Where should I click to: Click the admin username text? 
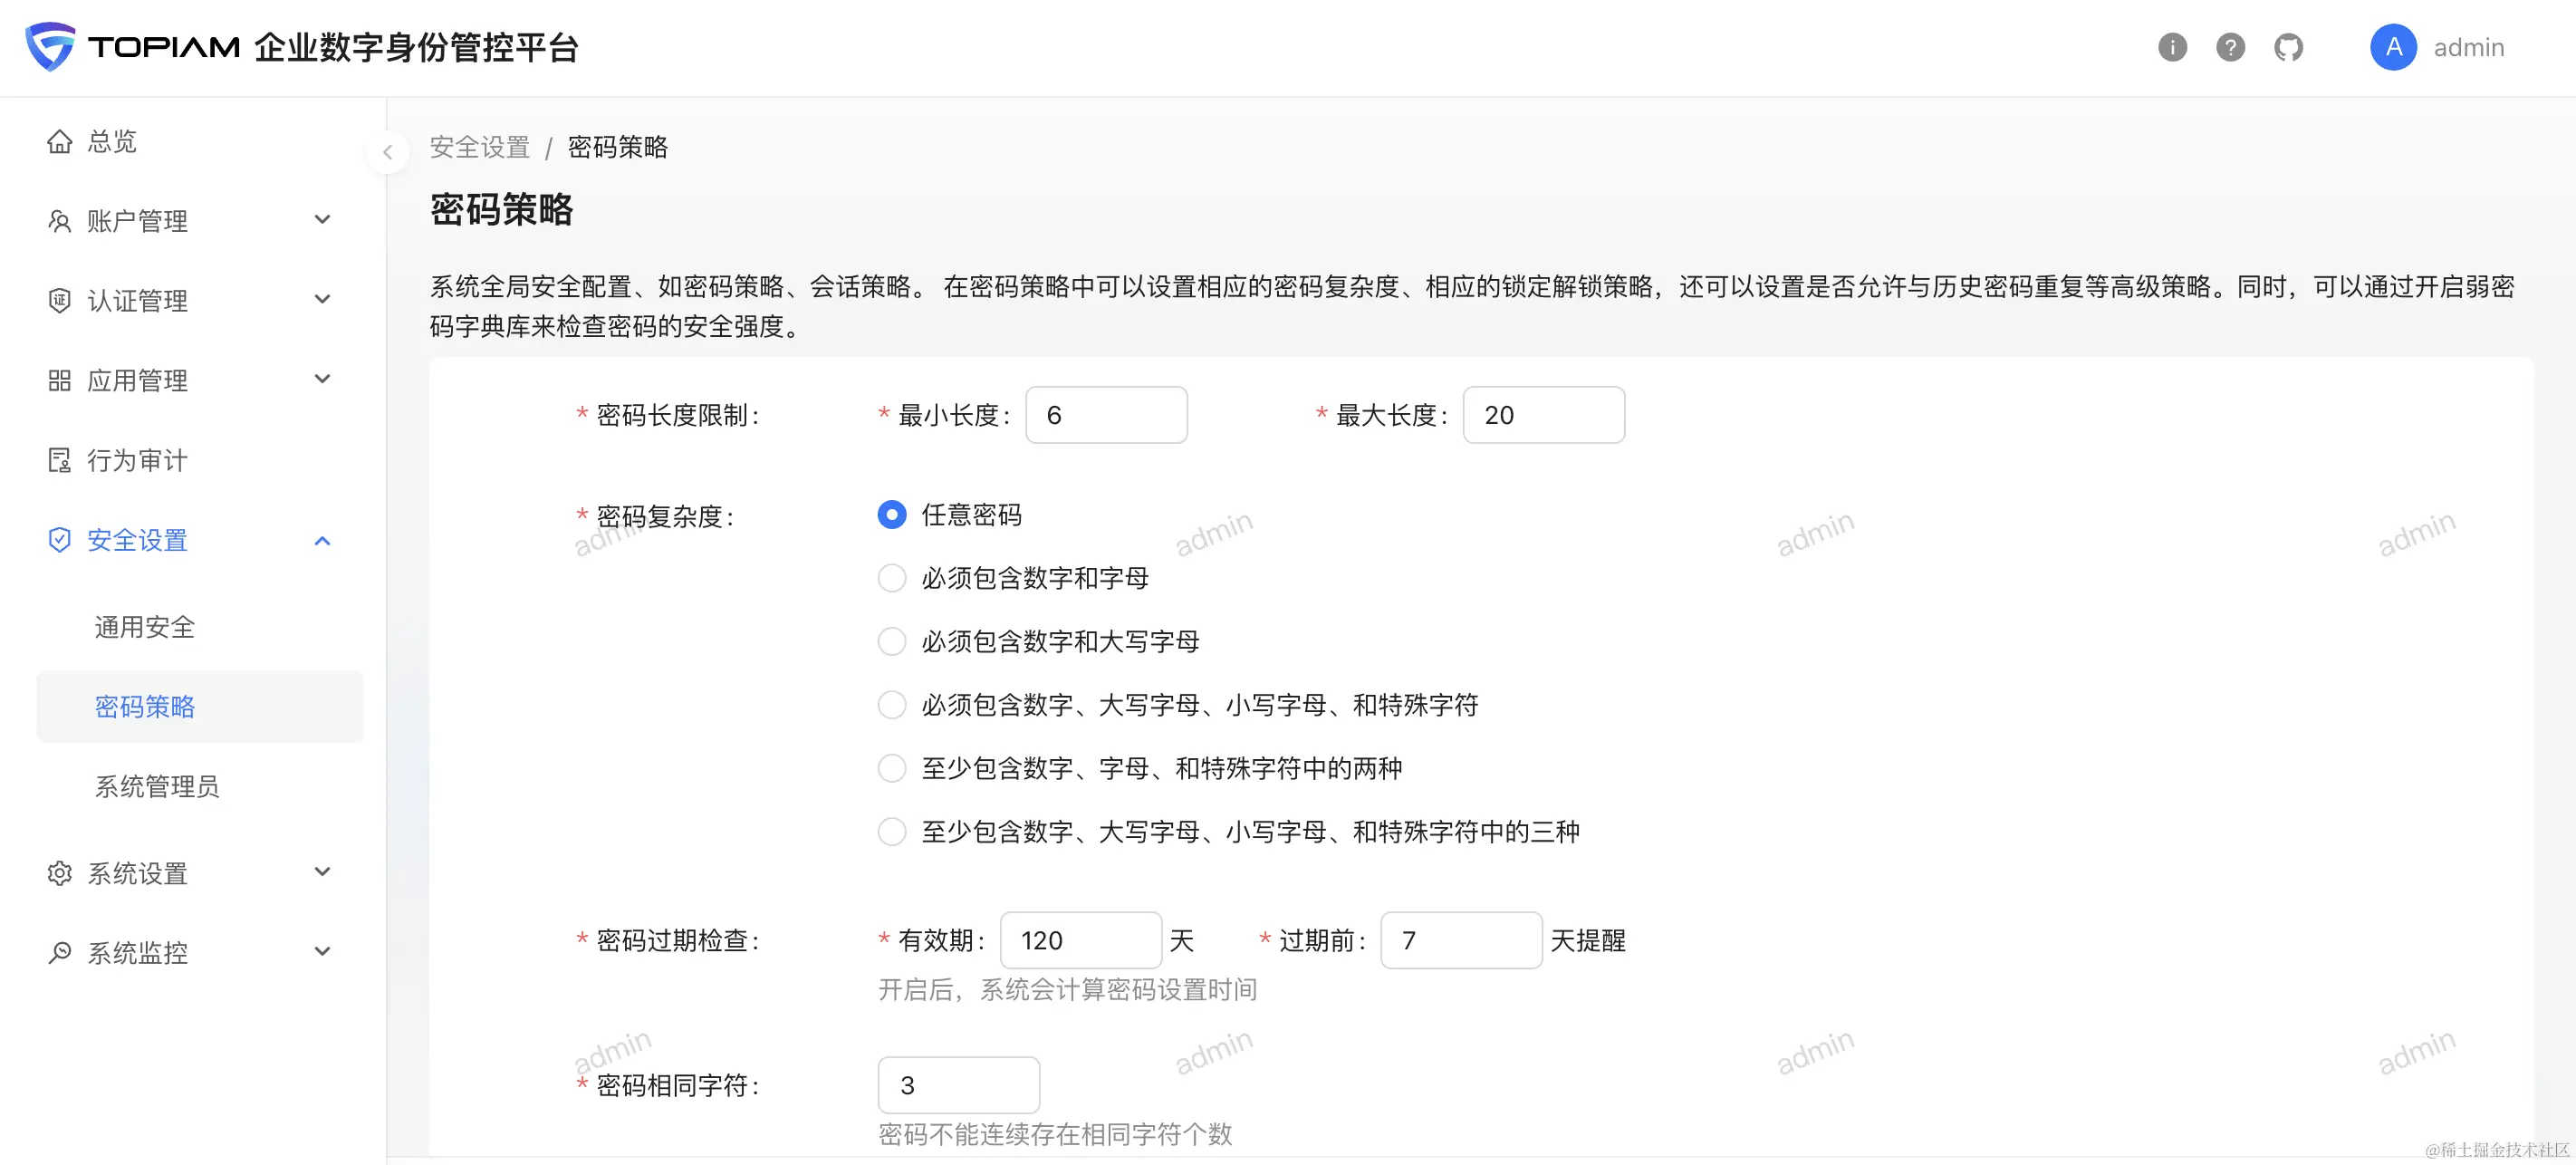tap(2468, 48)
